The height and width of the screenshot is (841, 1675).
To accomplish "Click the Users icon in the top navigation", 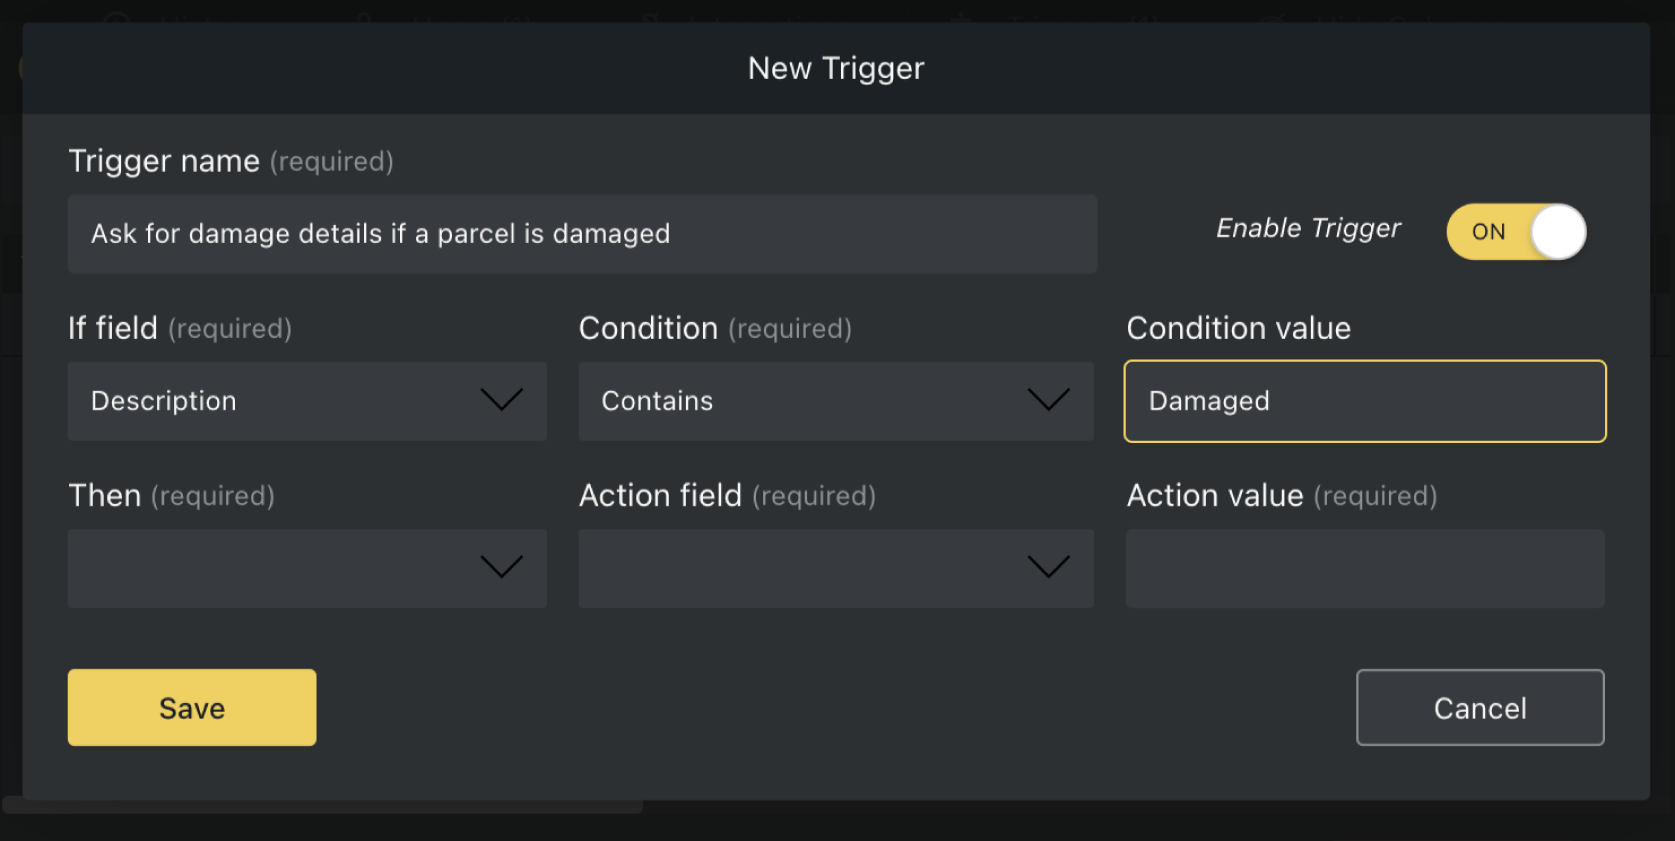I will coord(362,15).
